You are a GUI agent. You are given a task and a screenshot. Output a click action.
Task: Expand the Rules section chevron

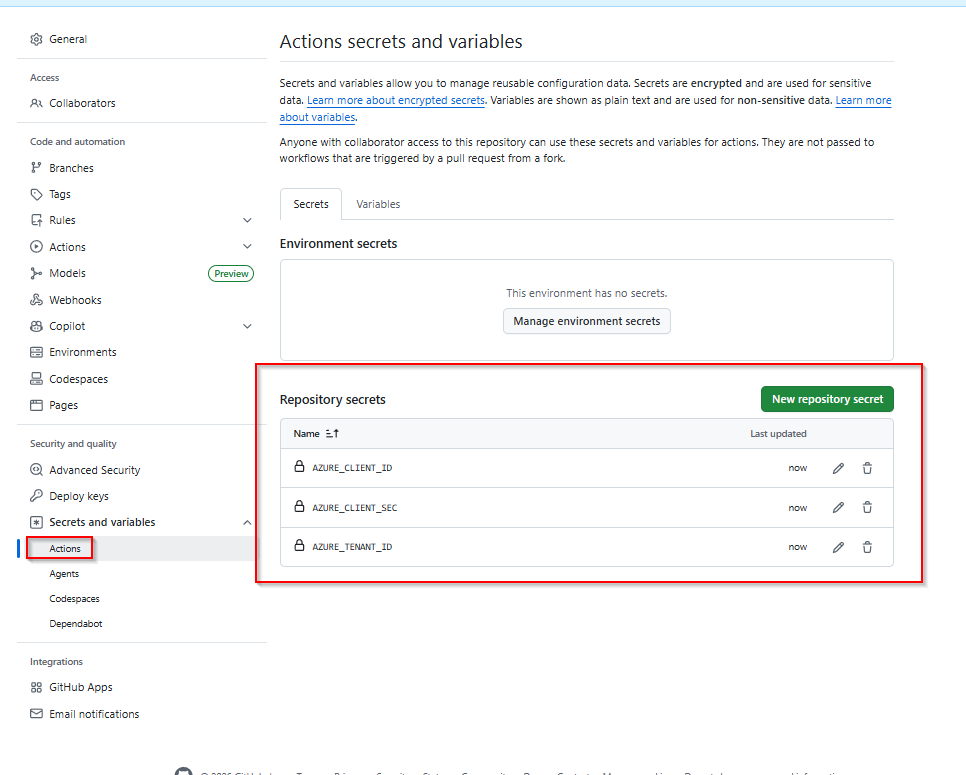pos(247,221)
